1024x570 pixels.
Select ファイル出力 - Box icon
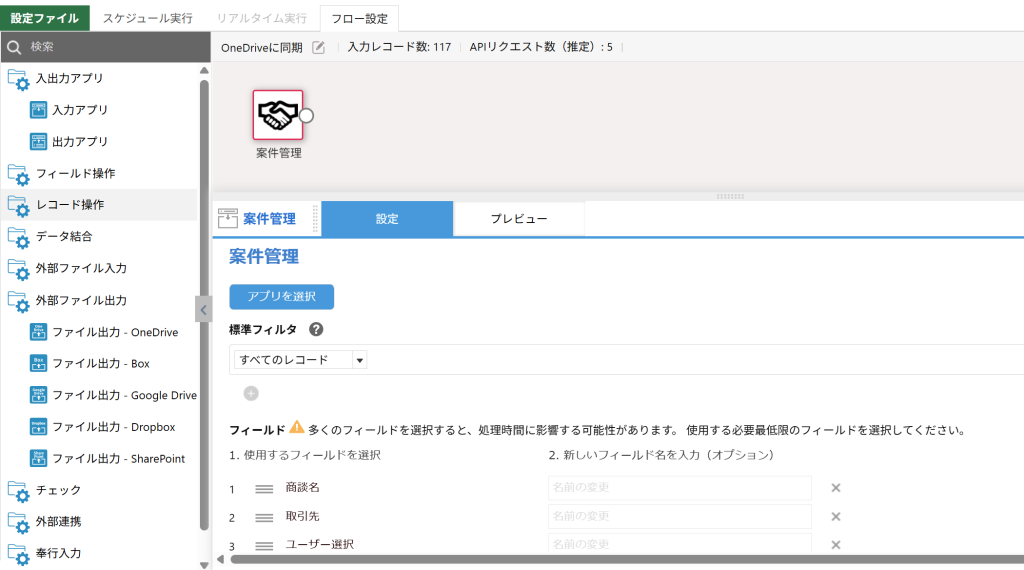(x=39, y=363)
